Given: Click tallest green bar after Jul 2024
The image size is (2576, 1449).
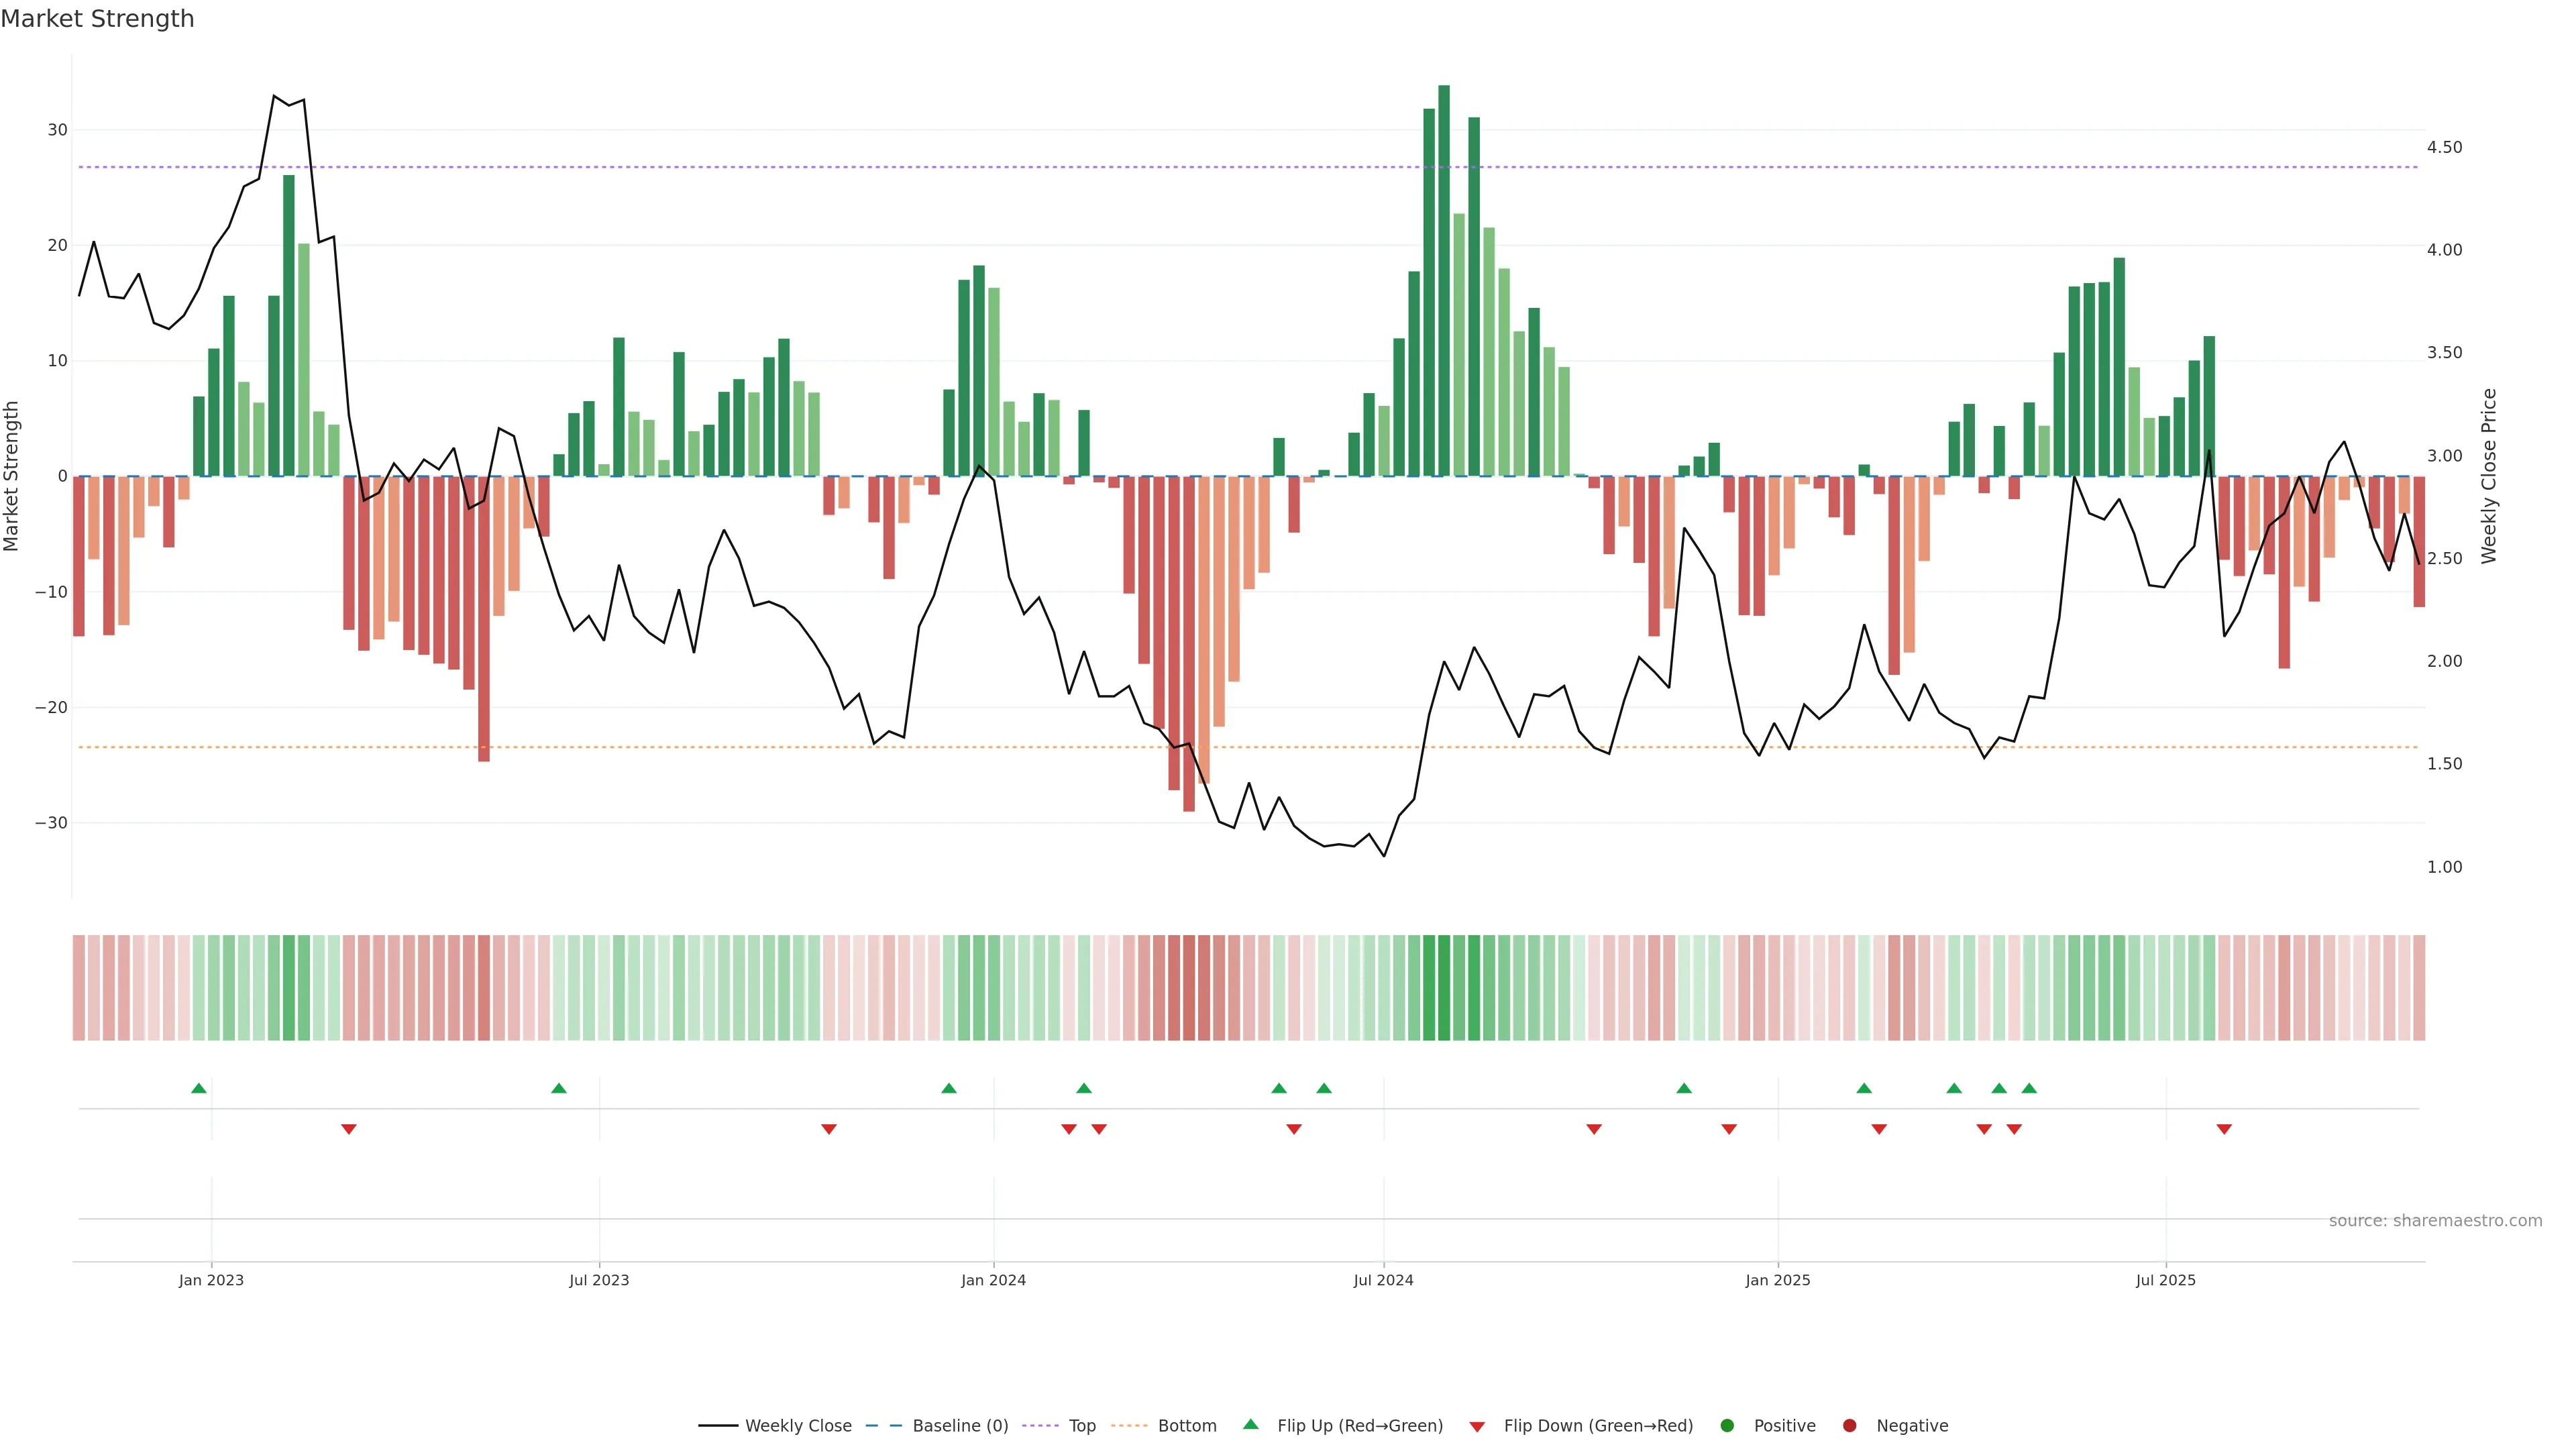Looking at the screenshot, I should [1444, 280].
